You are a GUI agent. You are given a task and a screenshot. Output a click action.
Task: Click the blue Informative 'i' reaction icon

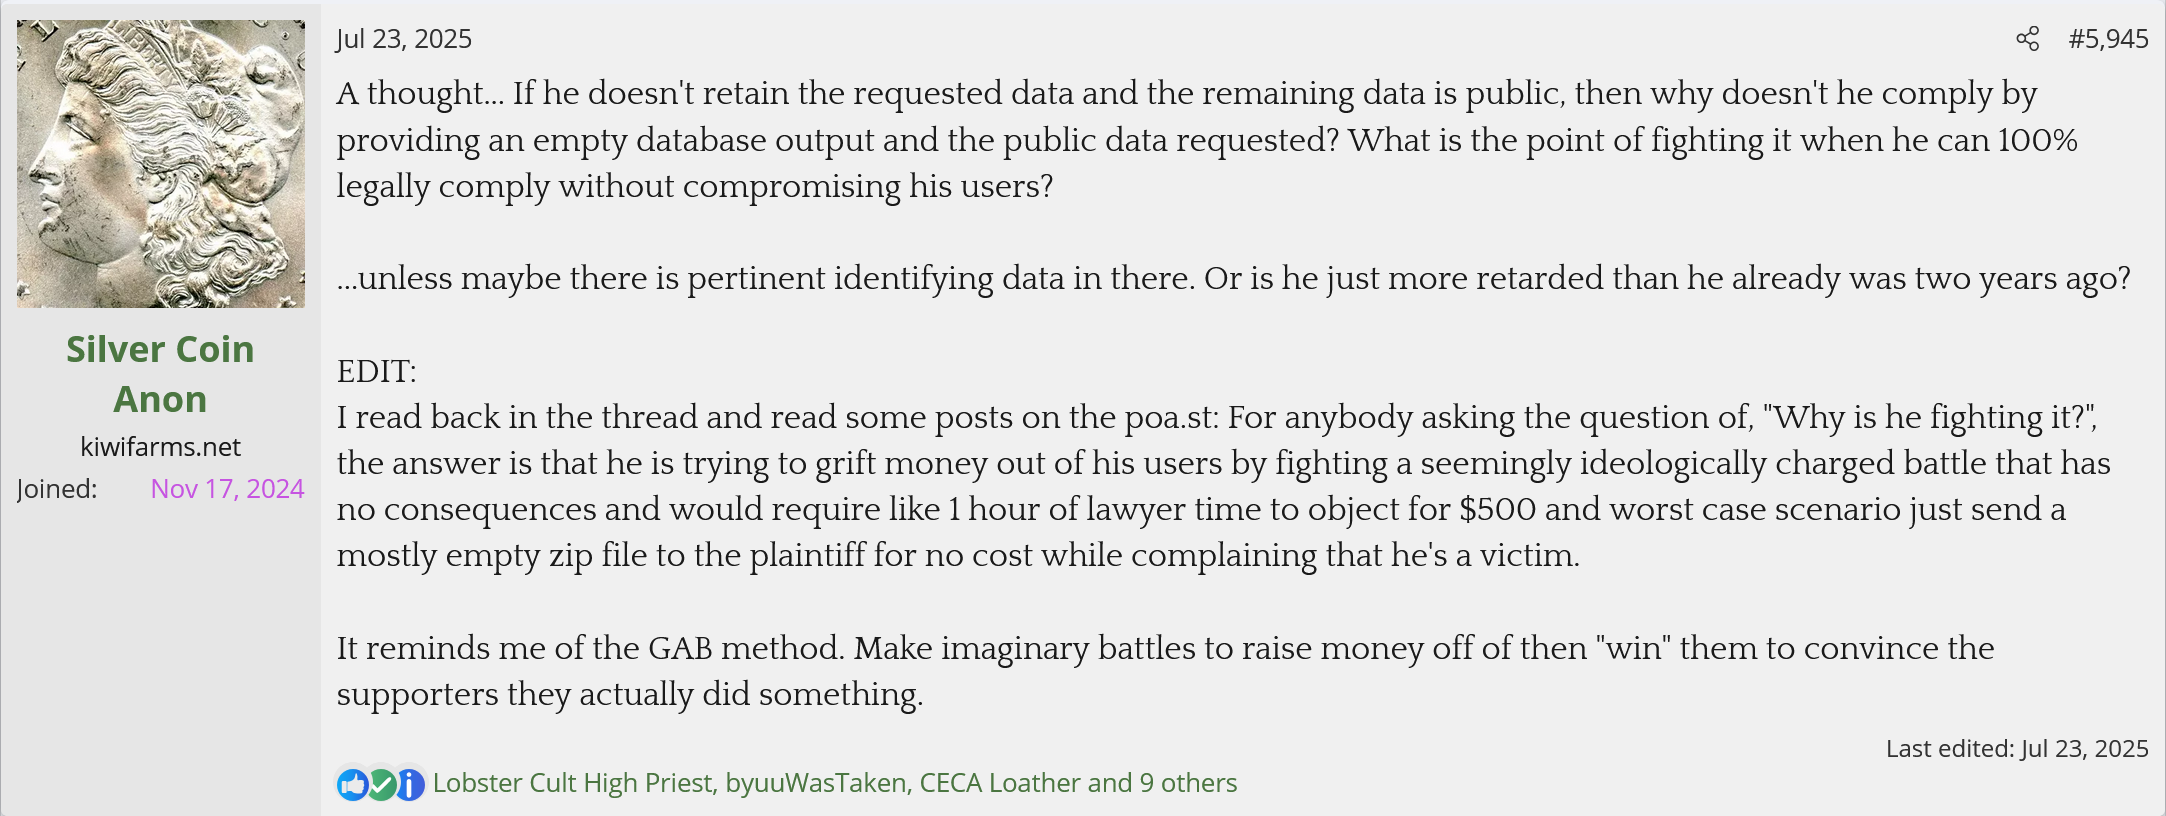coord(409,784)
